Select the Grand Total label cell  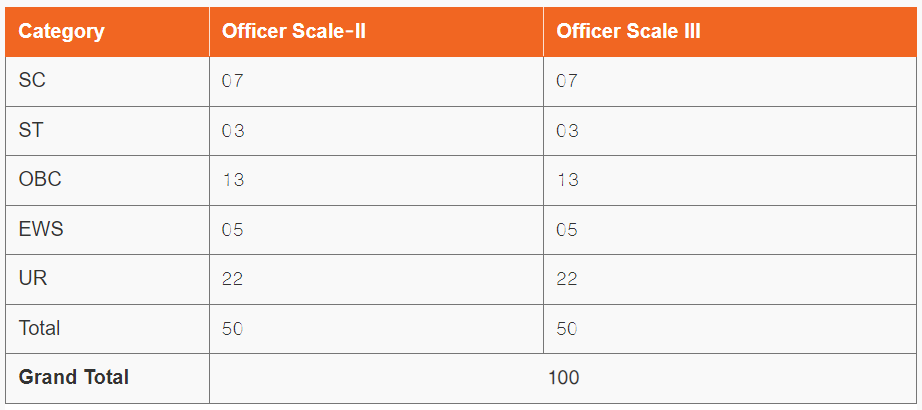point(107,378)
